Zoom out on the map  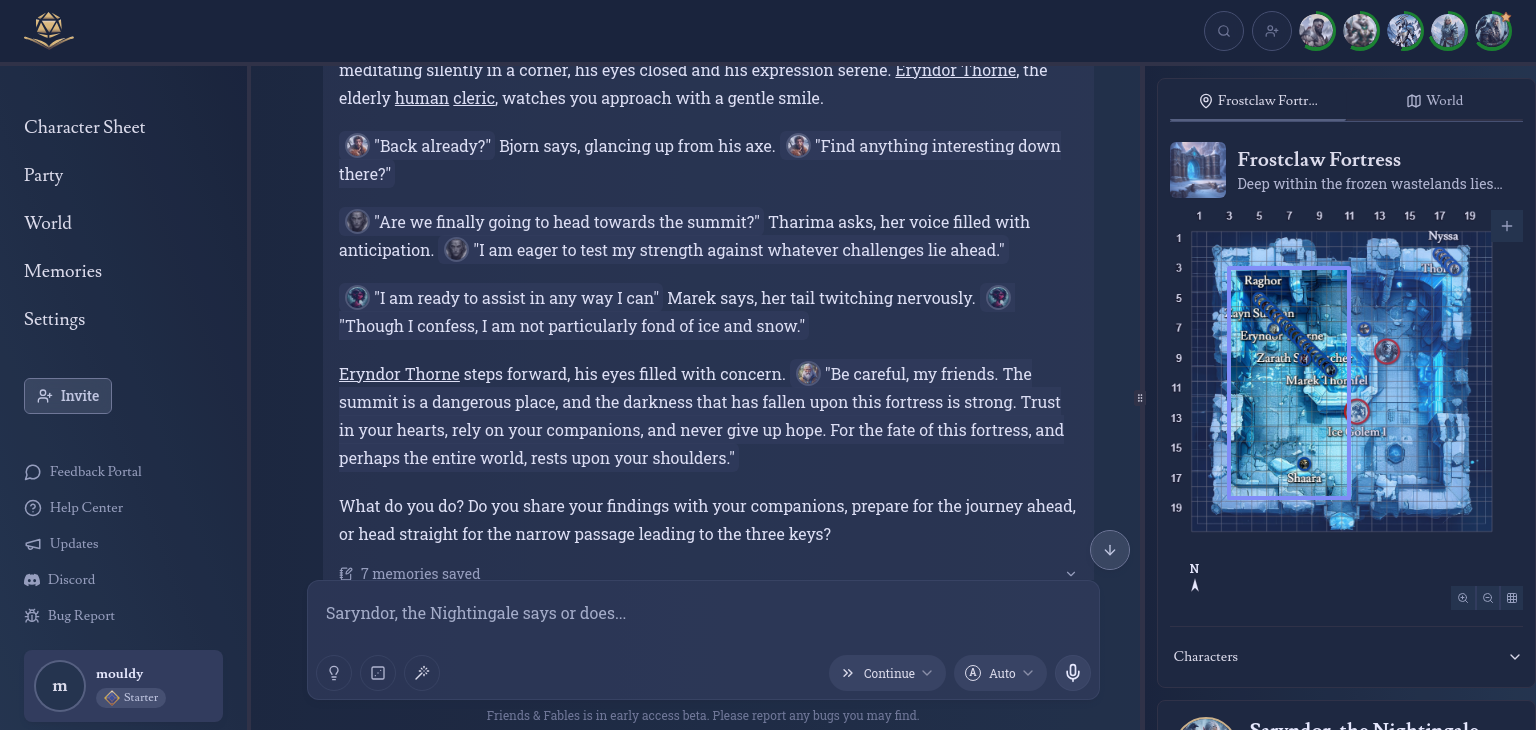1488,598
